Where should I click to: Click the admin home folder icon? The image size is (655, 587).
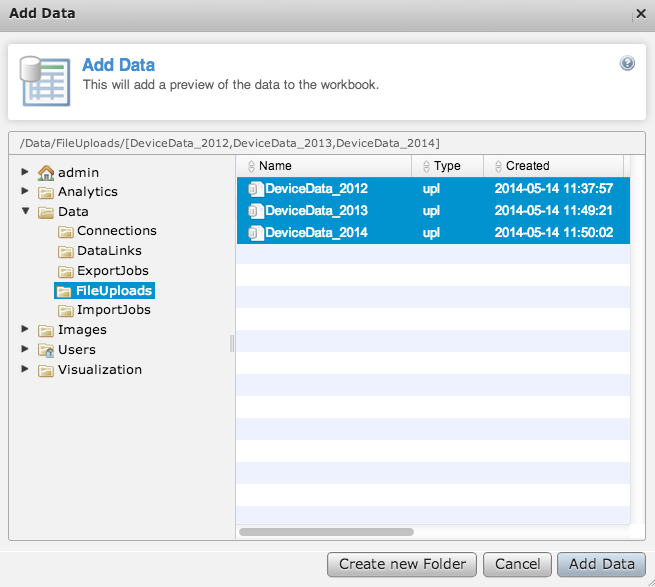point(46,173)
